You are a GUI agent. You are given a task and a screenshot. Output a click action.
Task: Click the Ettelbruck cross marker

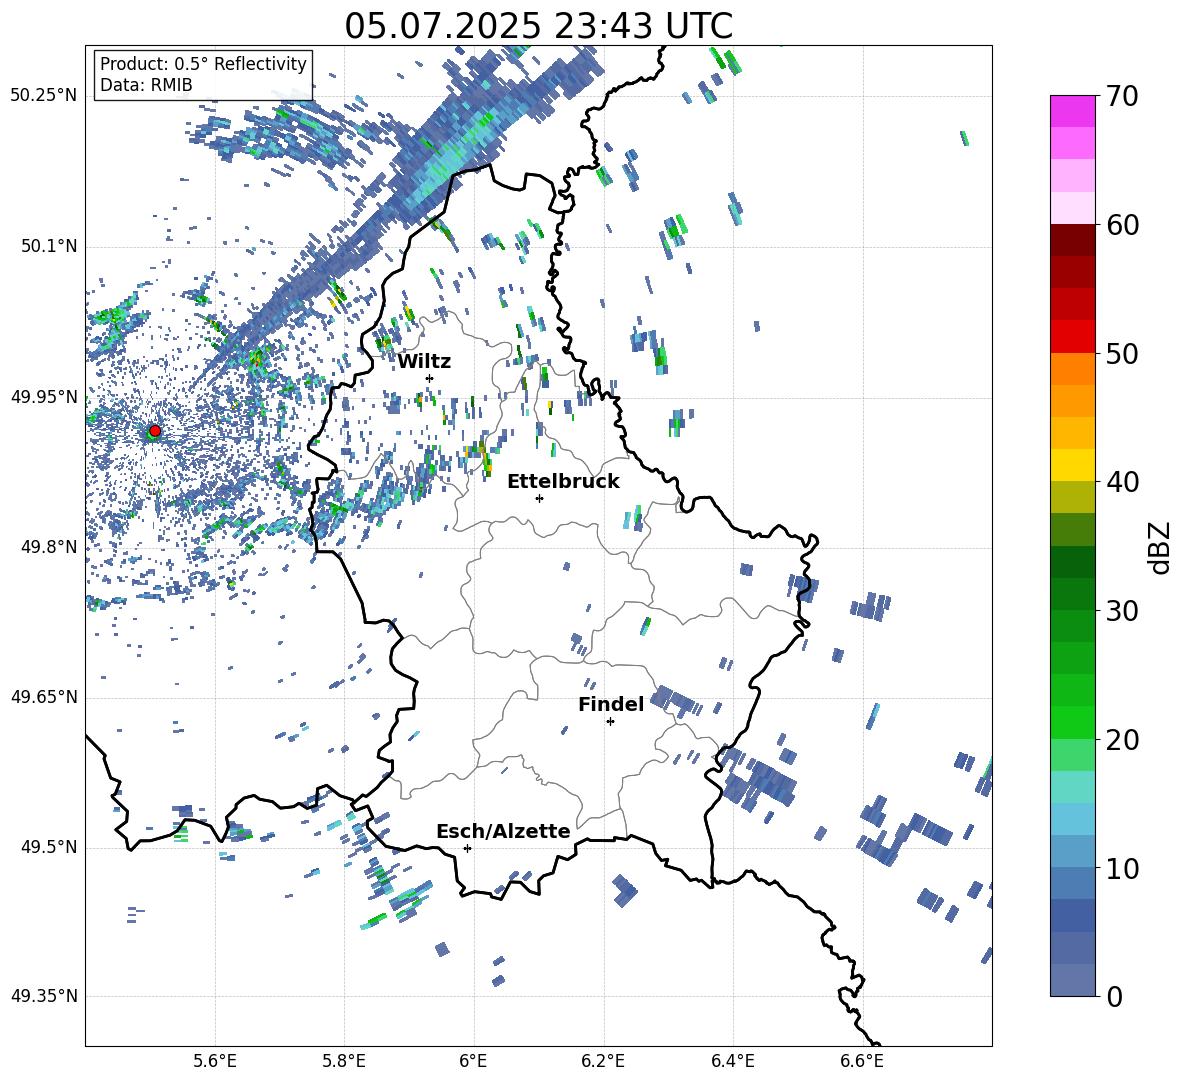click(539, 498)
